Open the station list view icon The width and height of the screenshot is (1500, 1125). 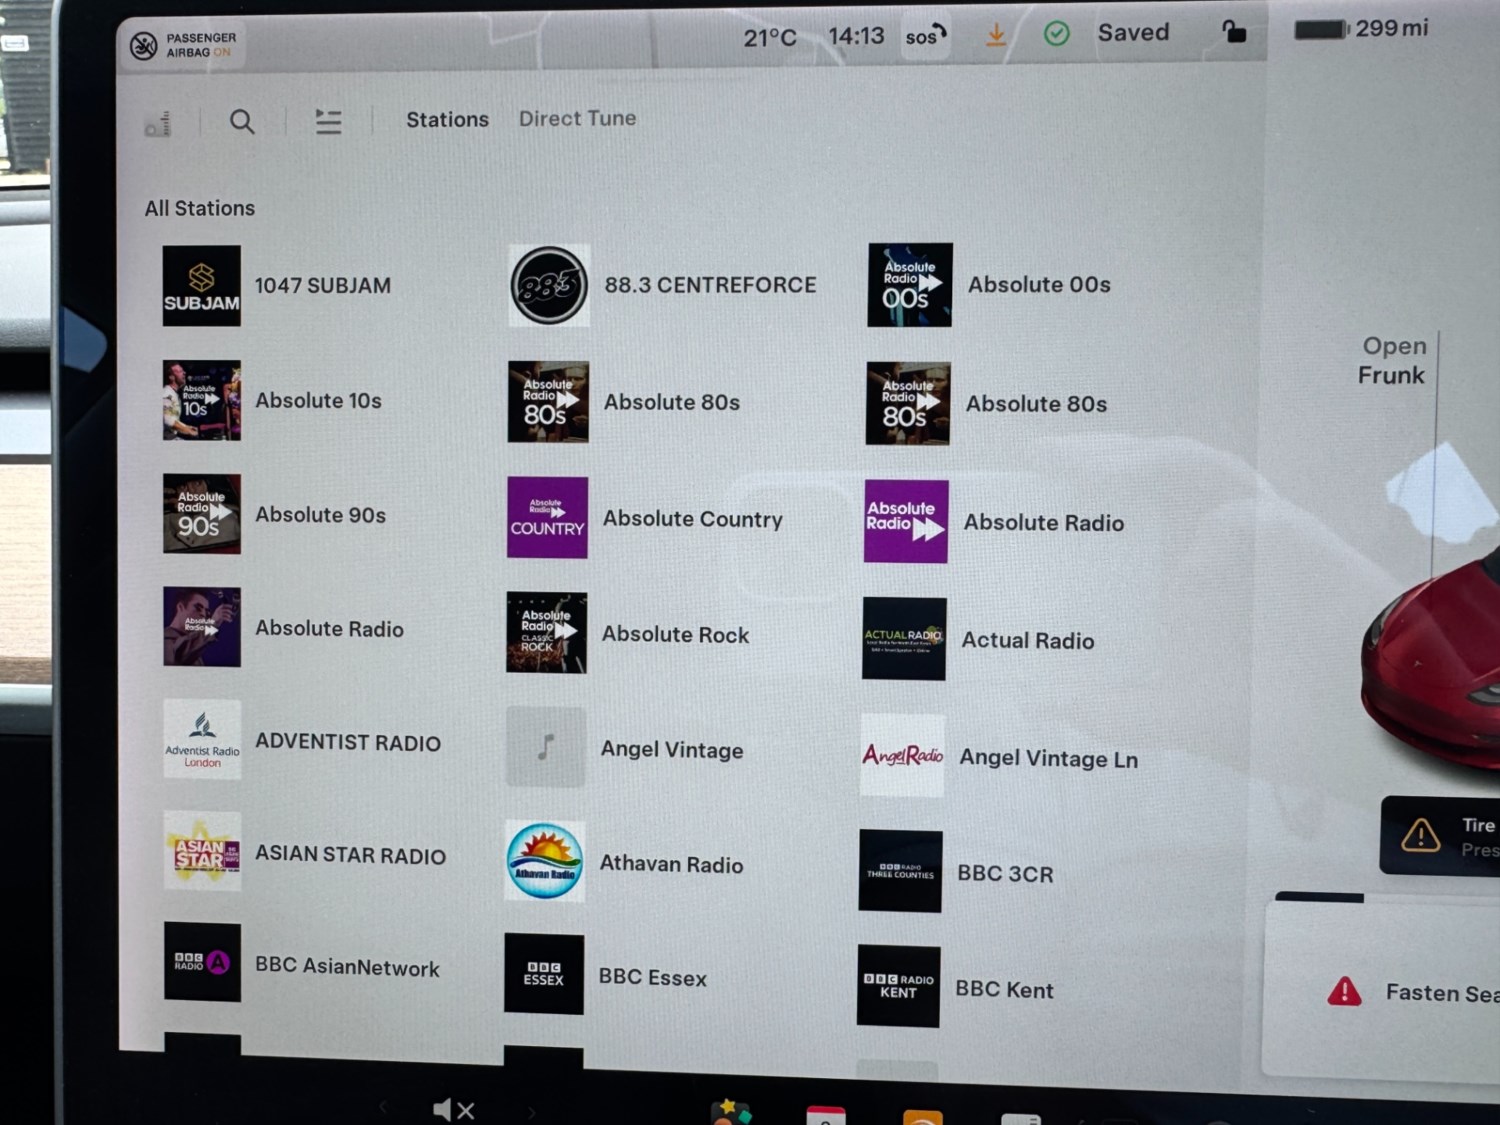(328, 122)
